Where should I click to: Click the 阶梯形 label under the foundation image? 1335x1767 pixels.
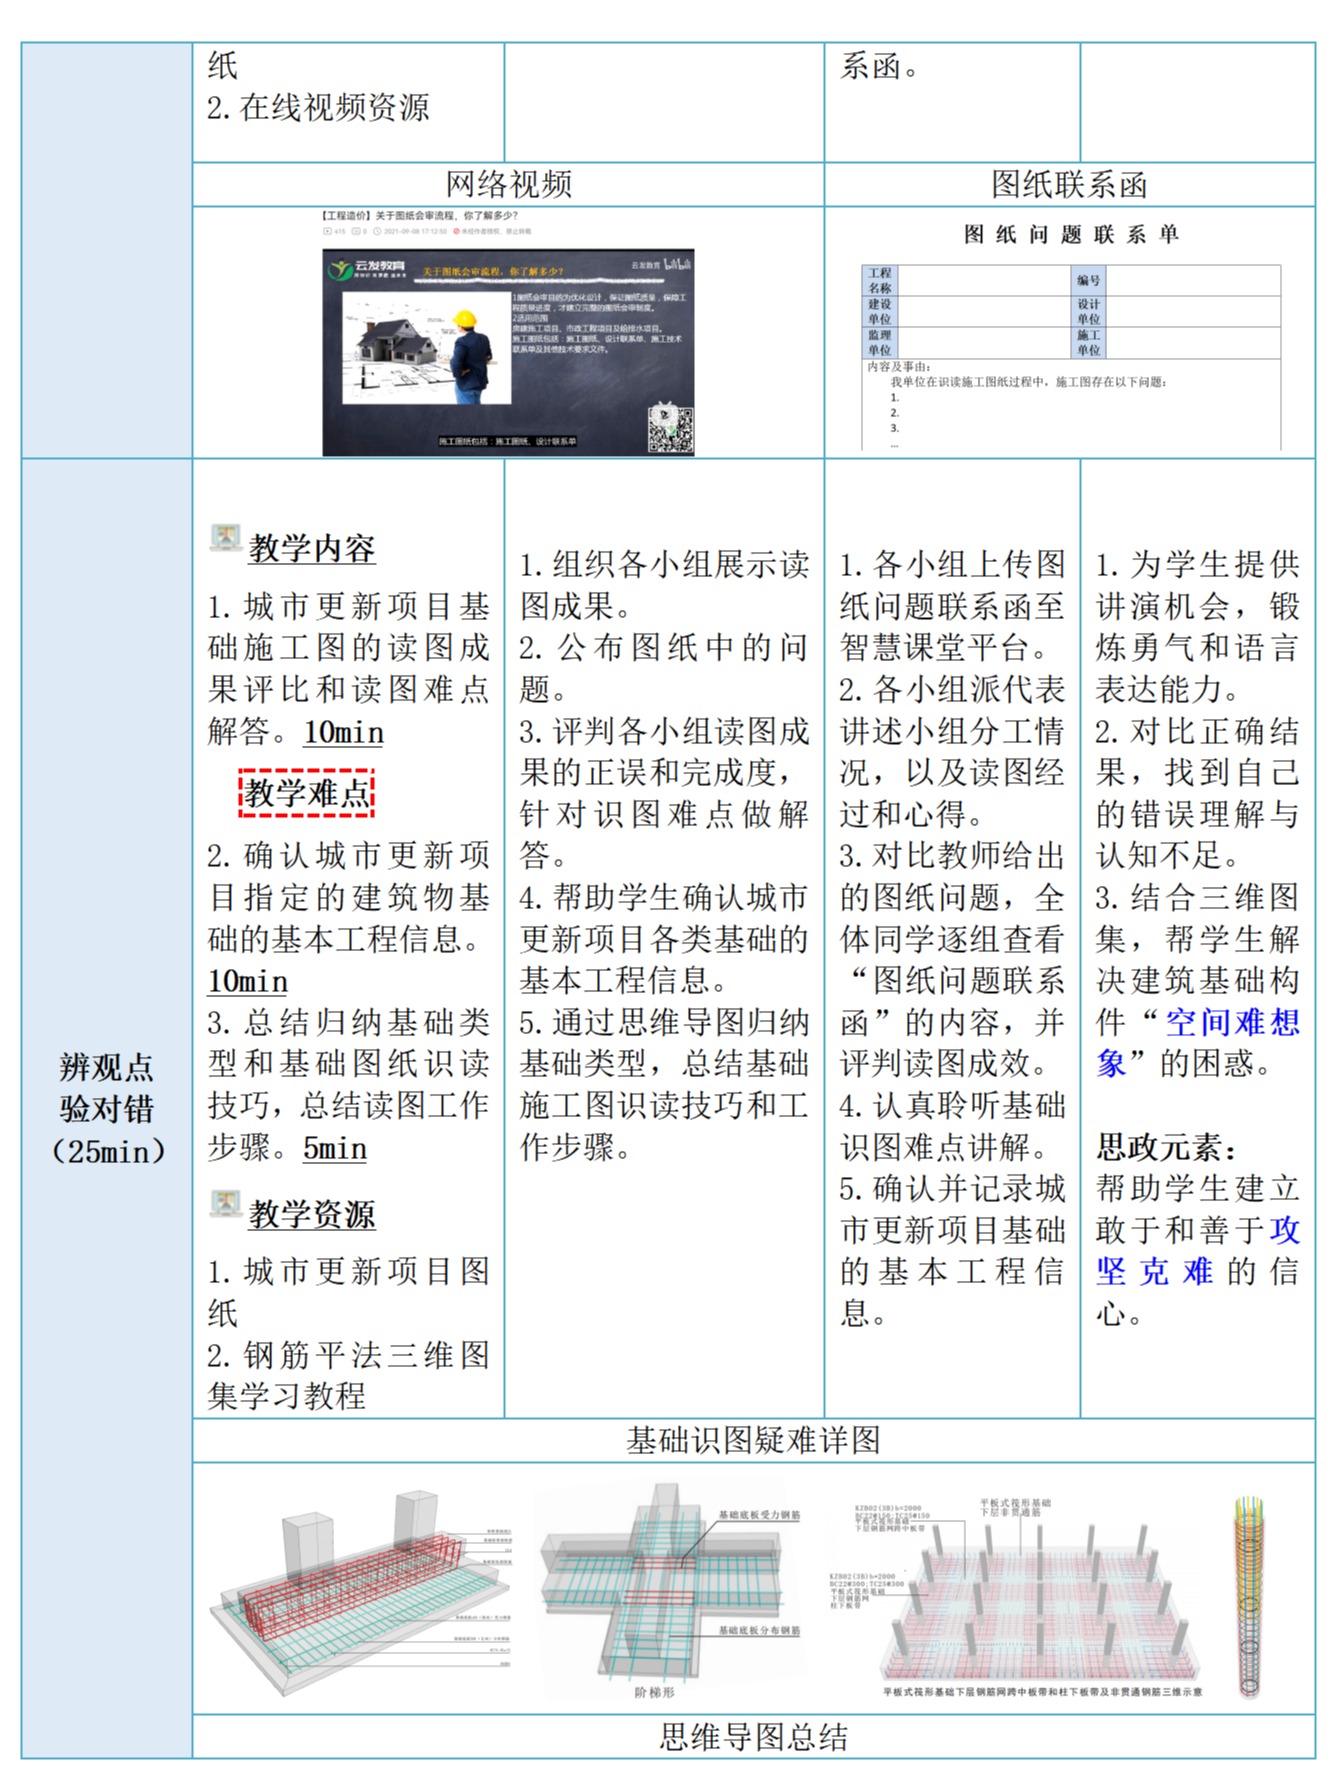[654, 1692]
